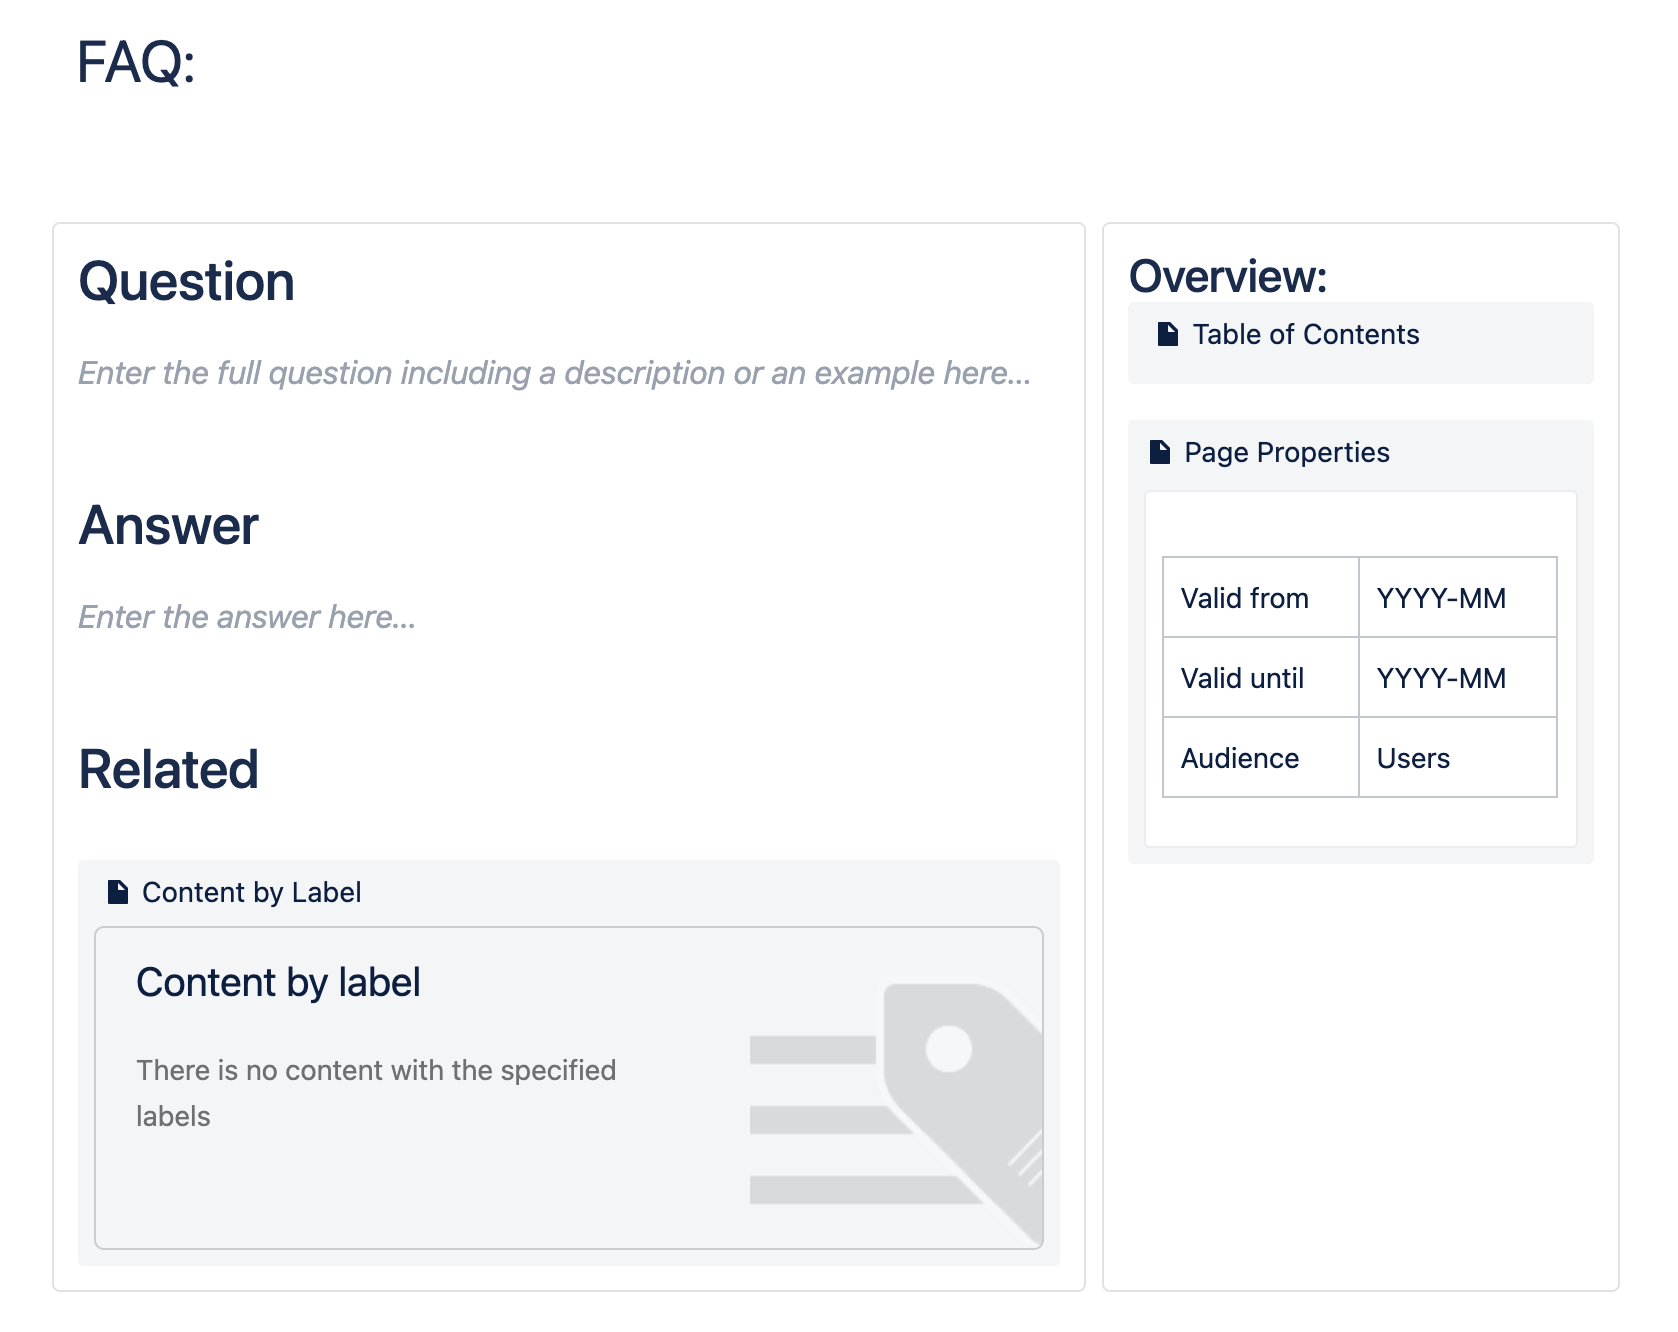Place cursor in the Answer heading
The image size is (1678, 1332).
[x=168, y=525]
